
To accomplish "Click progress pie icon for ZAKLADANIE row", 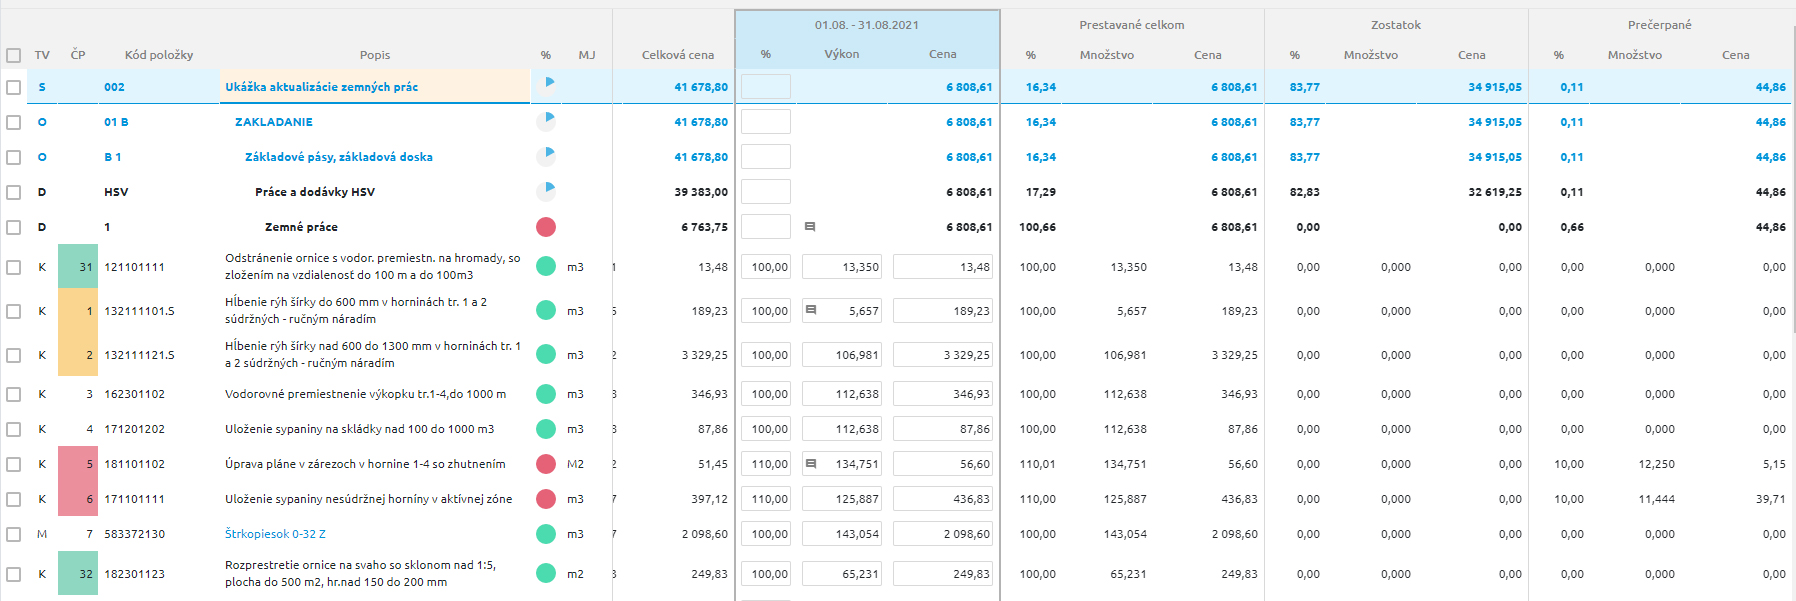I will click(546, 121).
